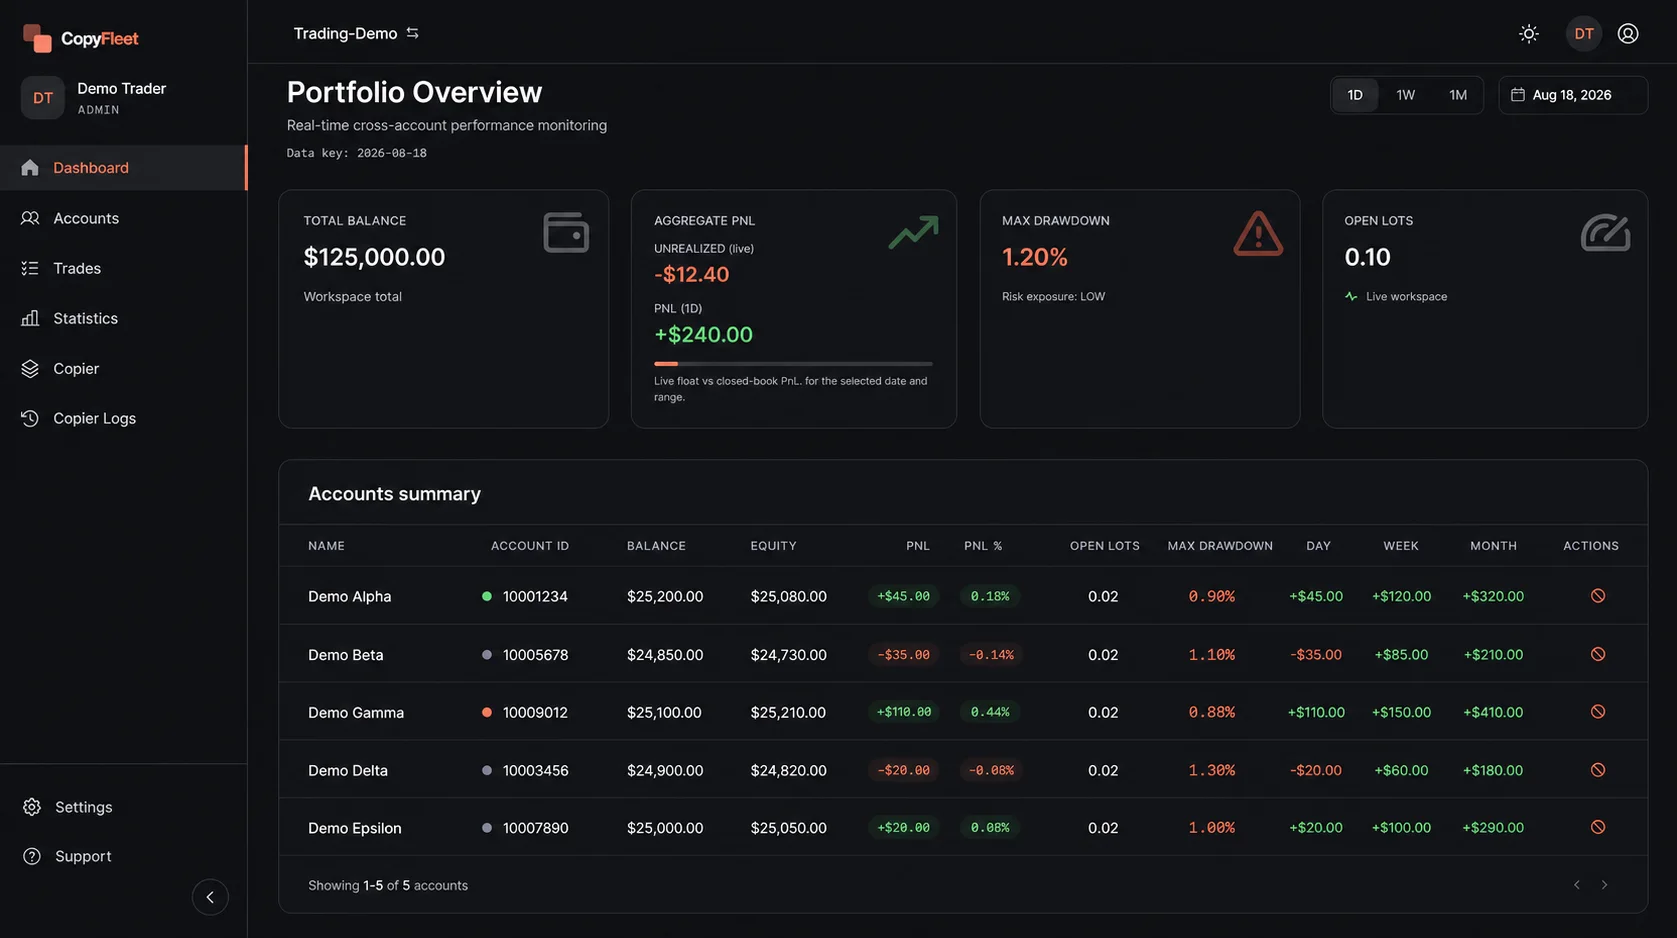Open Settings gear in sidebar
1677x938 pixels.
[32, 807]
